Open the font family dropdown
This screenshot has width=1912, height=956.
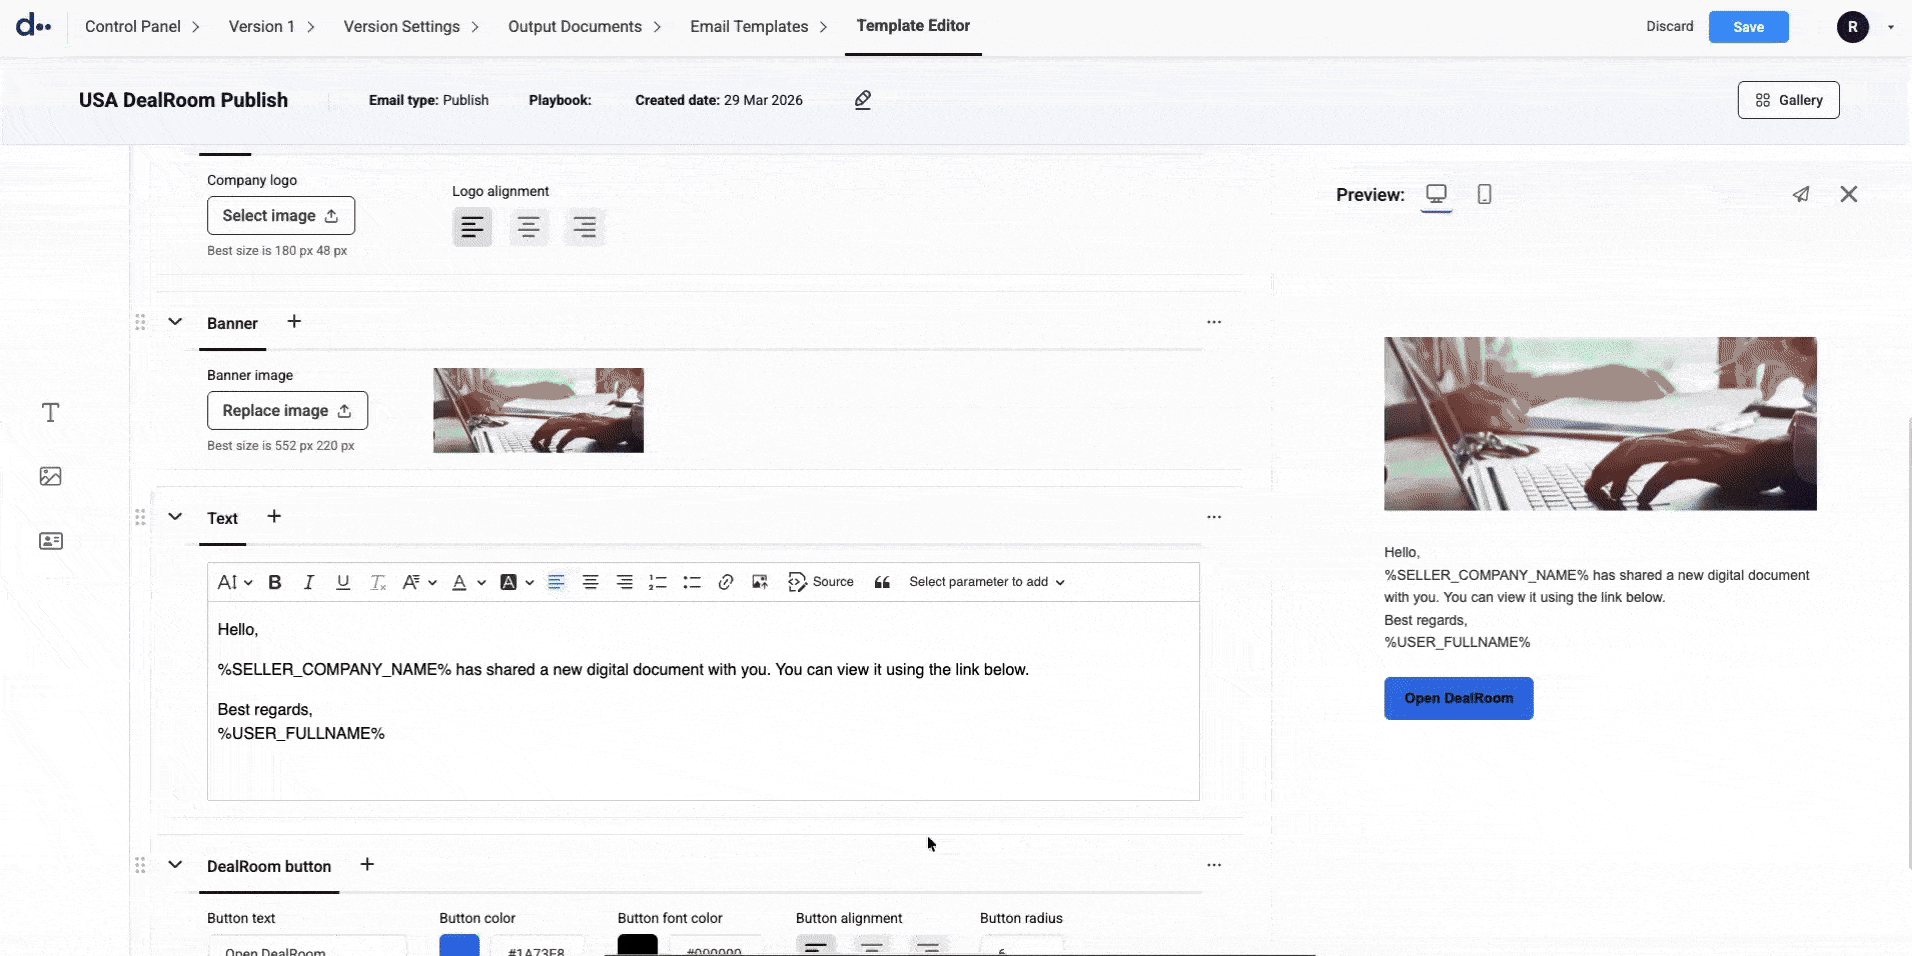418,582
